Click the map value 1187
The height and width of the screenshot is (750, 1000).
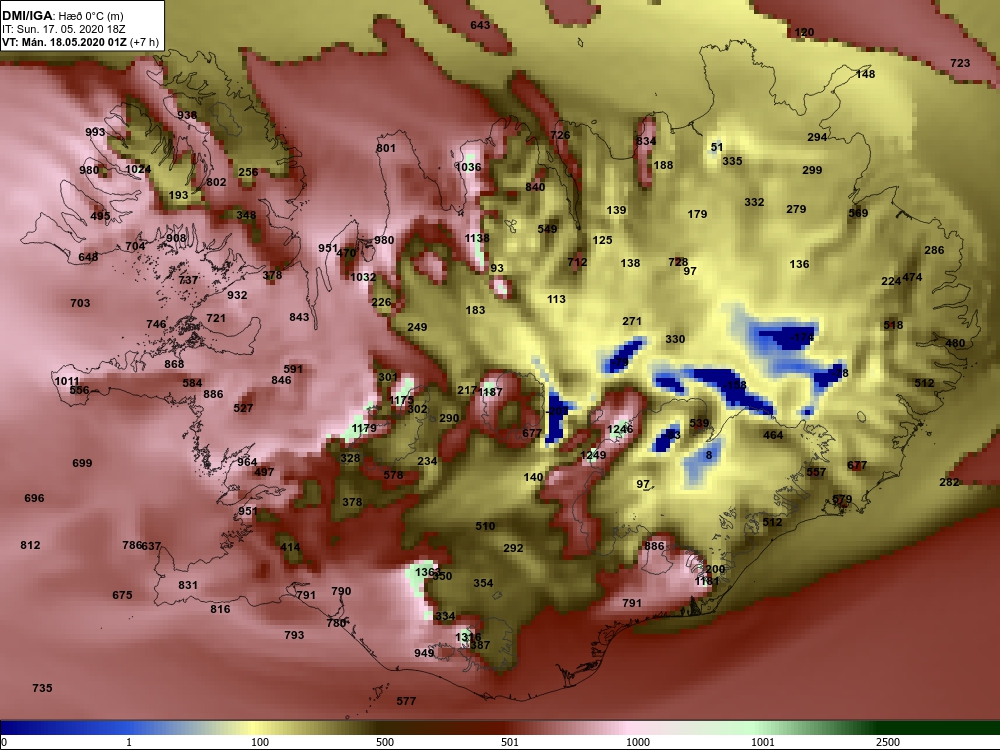[490, 392]
